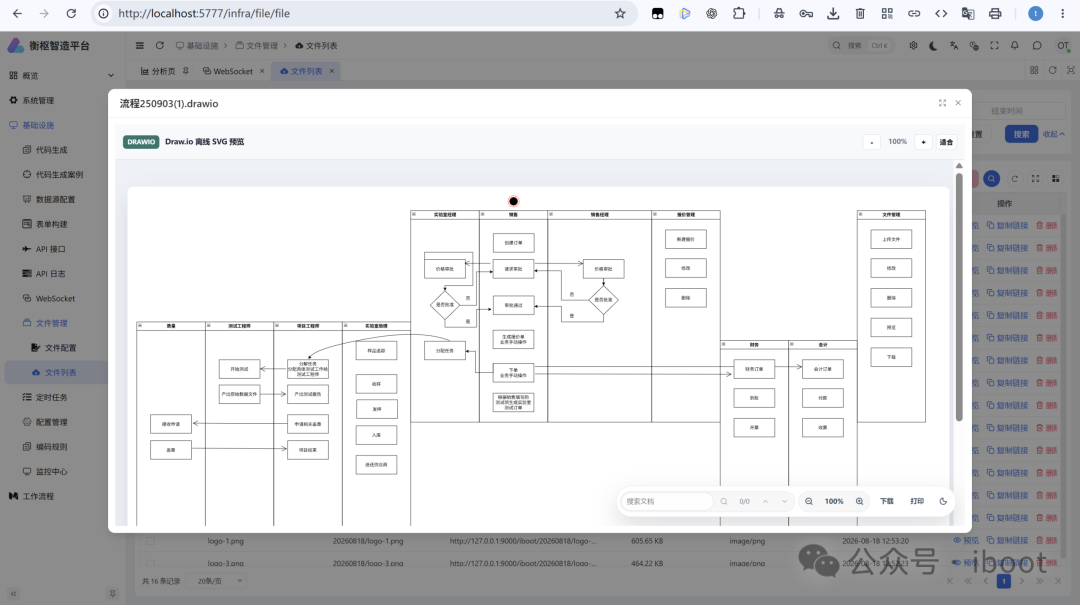Image resolution: width=1080 pixels, height=605 pixels.
Task: Toggle the header dark mode moon icon
Action: pos(933,45)
